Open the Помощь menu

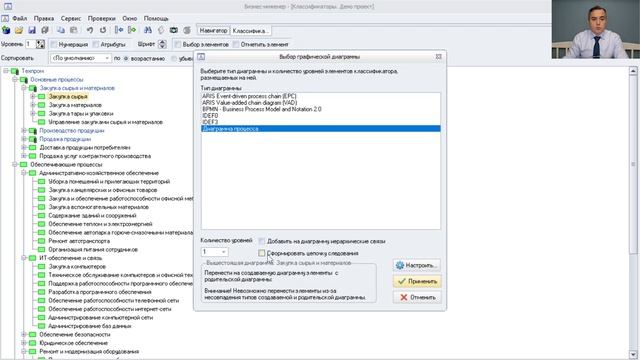pos(156,19)
